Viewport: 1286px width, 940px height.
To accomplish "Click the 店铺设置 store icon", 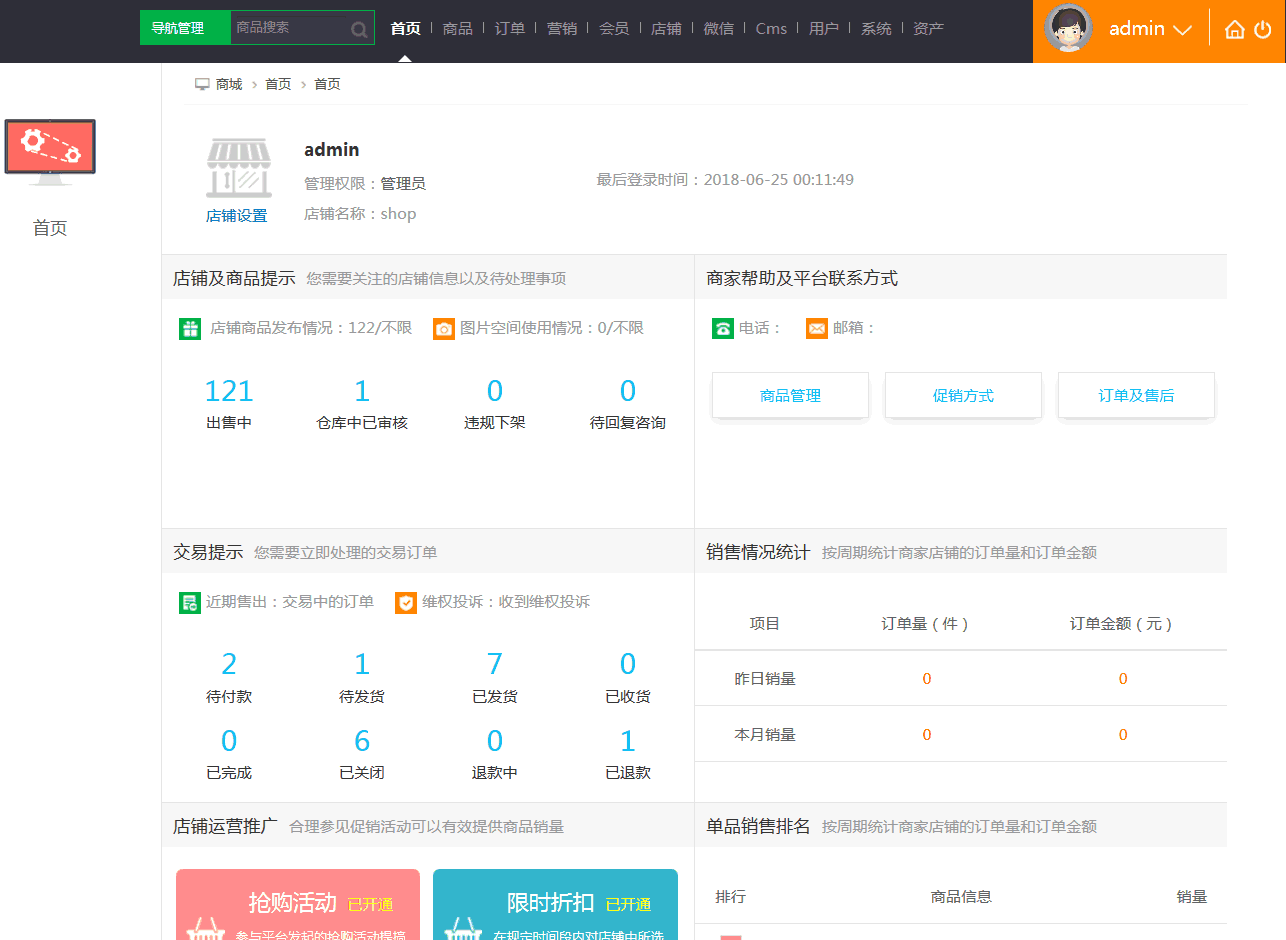I will 238,168.
